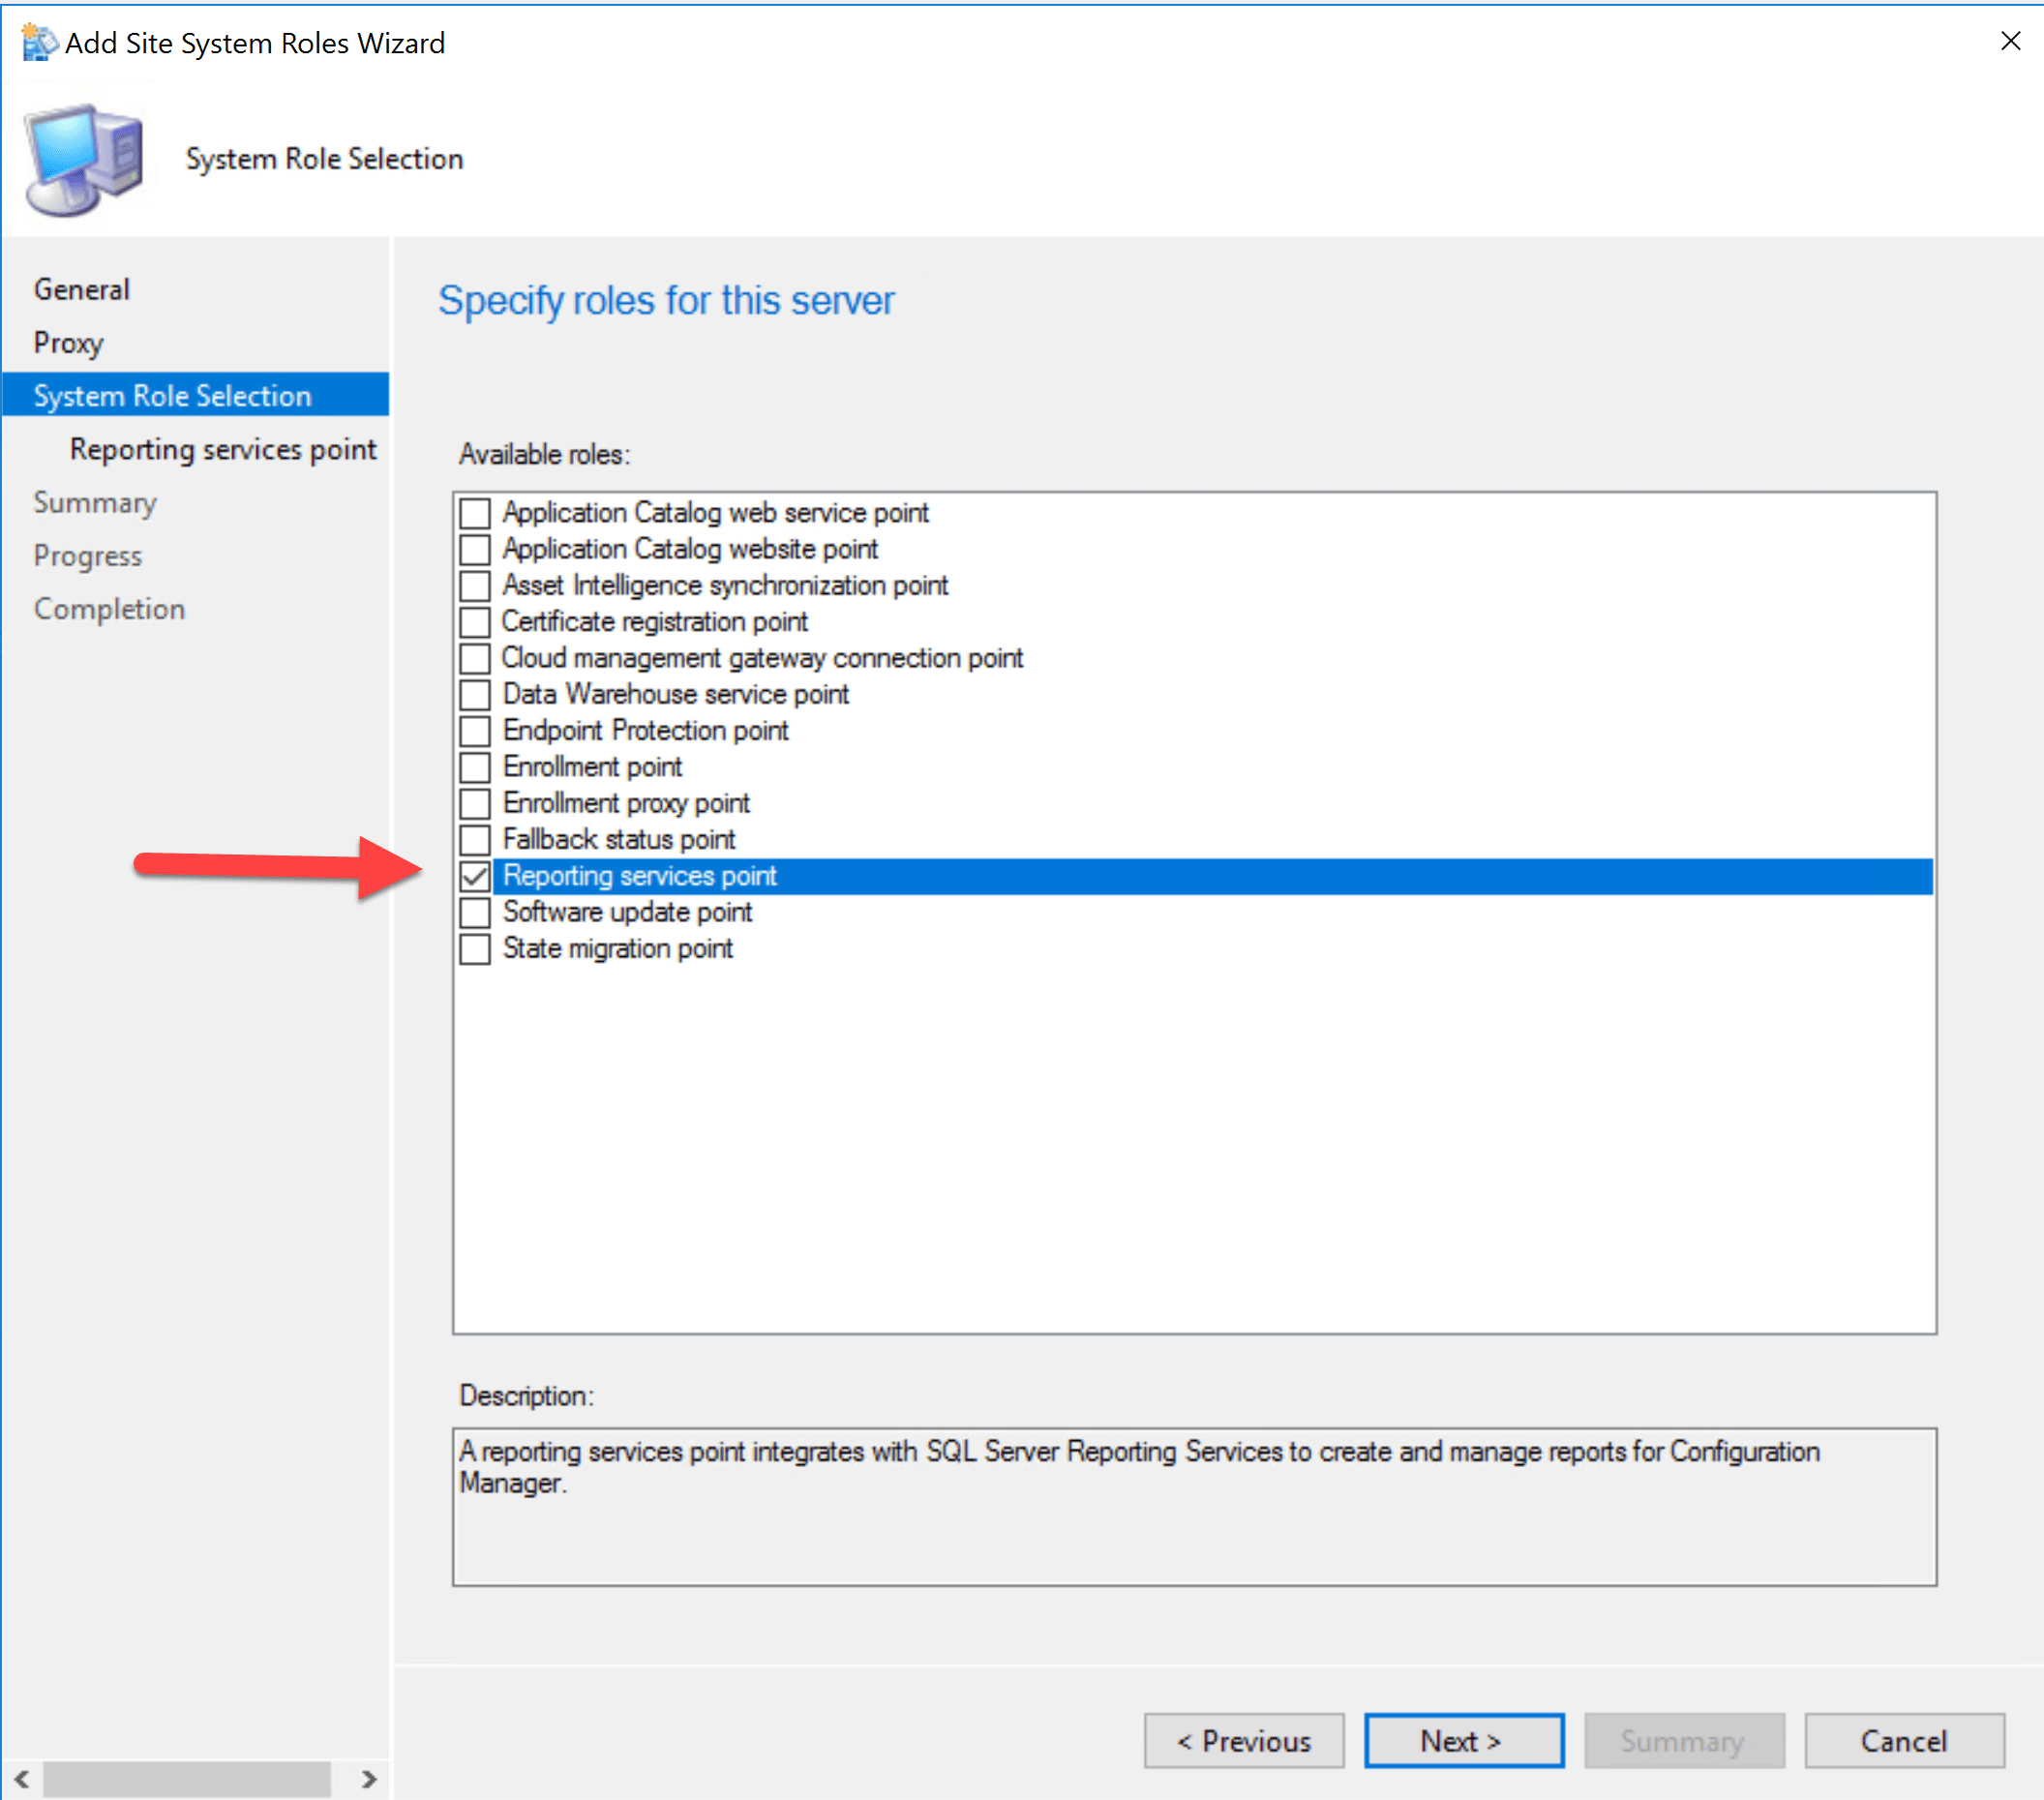The height and width of the screenshot is (1800, 2044).
Task: Go to General wizard step
Action: [82, 289]
